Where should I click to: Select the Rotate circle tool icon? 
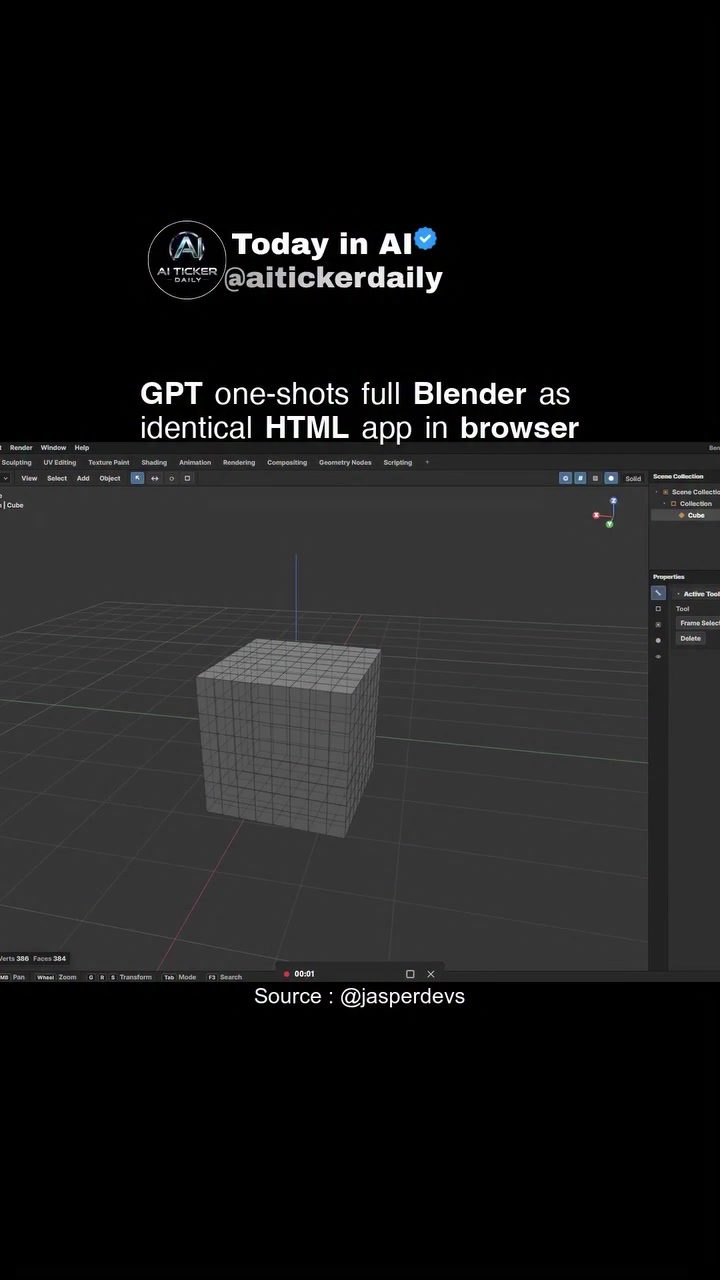click(x=171, y=478)
